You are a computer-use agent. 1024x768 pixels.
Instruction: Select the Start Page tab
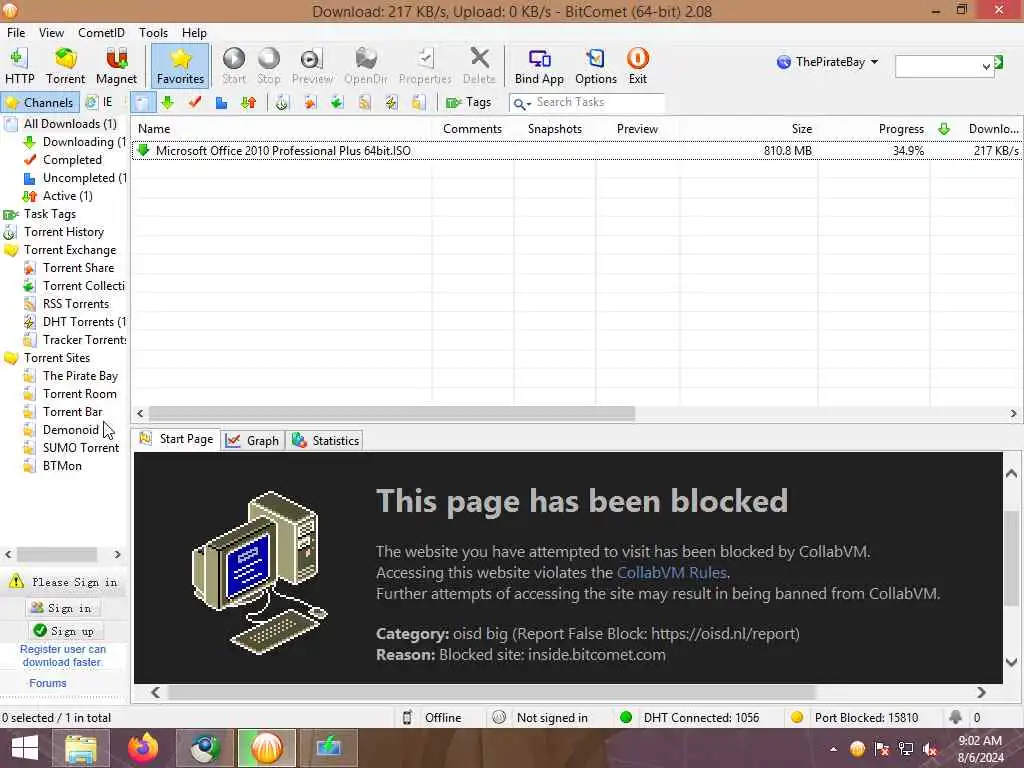[176, 440]
